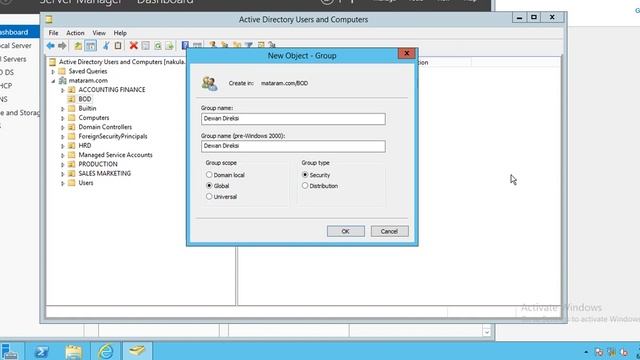Click the green Refresh toolbar icon
This screenshot has height=360, width=640.
pyautogui.click(x=158, y=46)
